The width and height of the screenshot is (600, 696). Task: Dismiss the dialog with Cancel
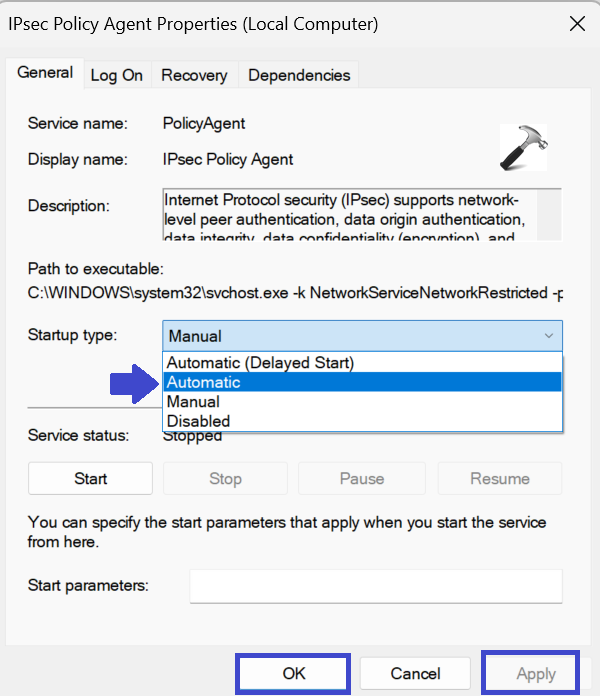[x=415, y=674]
